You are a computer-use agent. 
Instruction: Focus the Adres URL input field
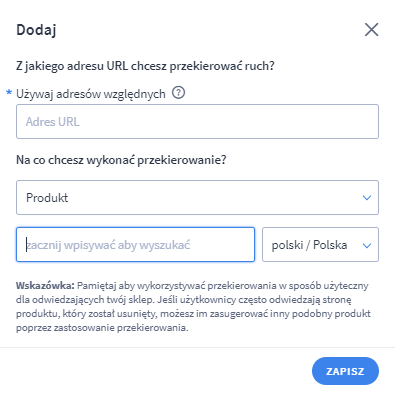click(197, 122)
